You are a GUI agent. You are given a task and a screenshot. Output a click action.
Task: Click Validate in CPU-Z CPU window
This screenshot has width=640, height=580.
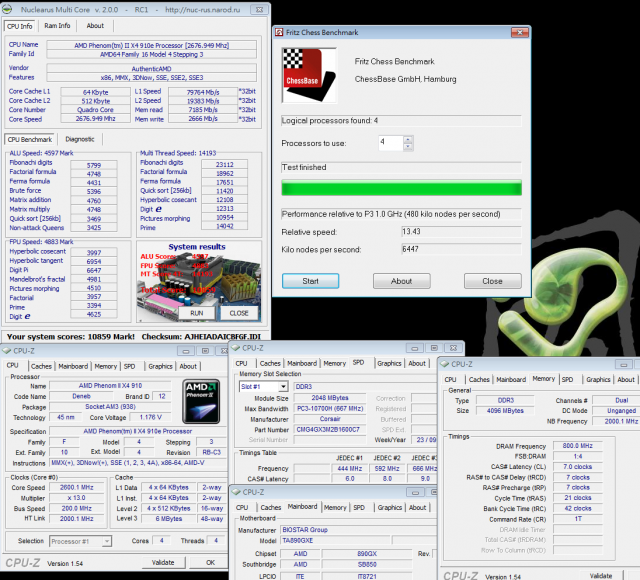(163, 562)
